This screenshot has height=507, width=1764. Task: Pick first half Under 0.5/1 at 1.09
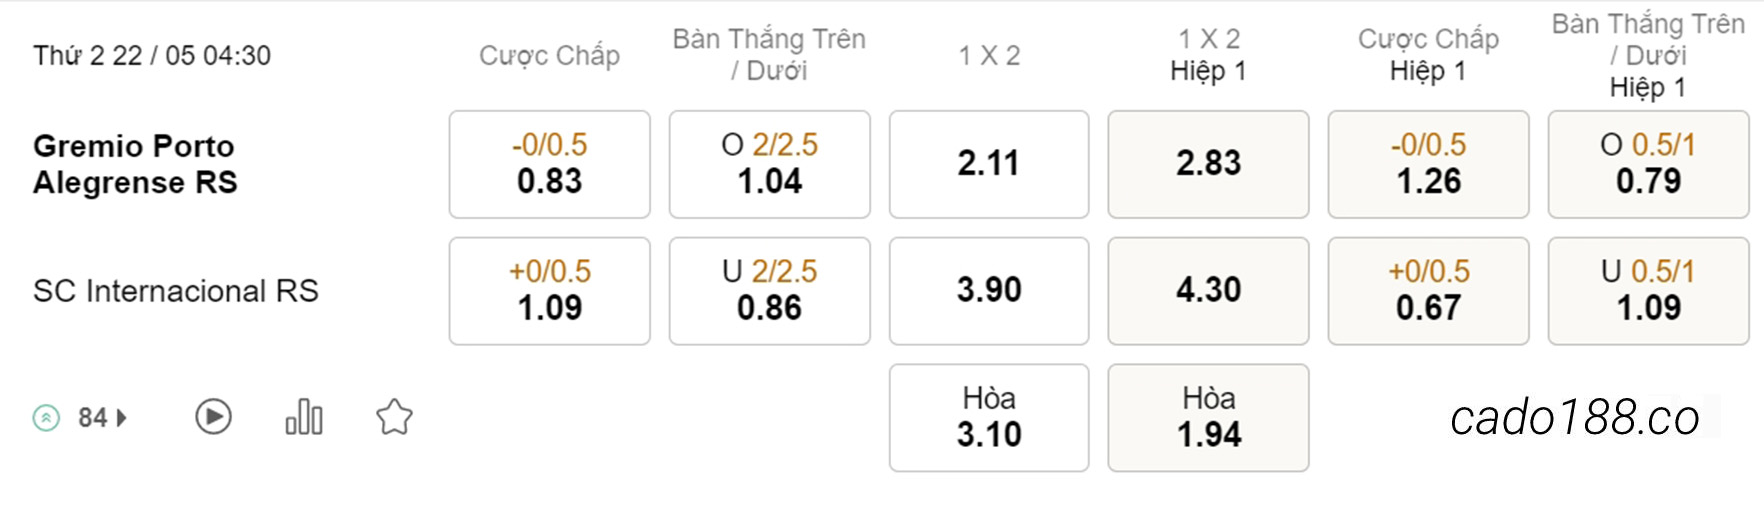click(1649, 291)
